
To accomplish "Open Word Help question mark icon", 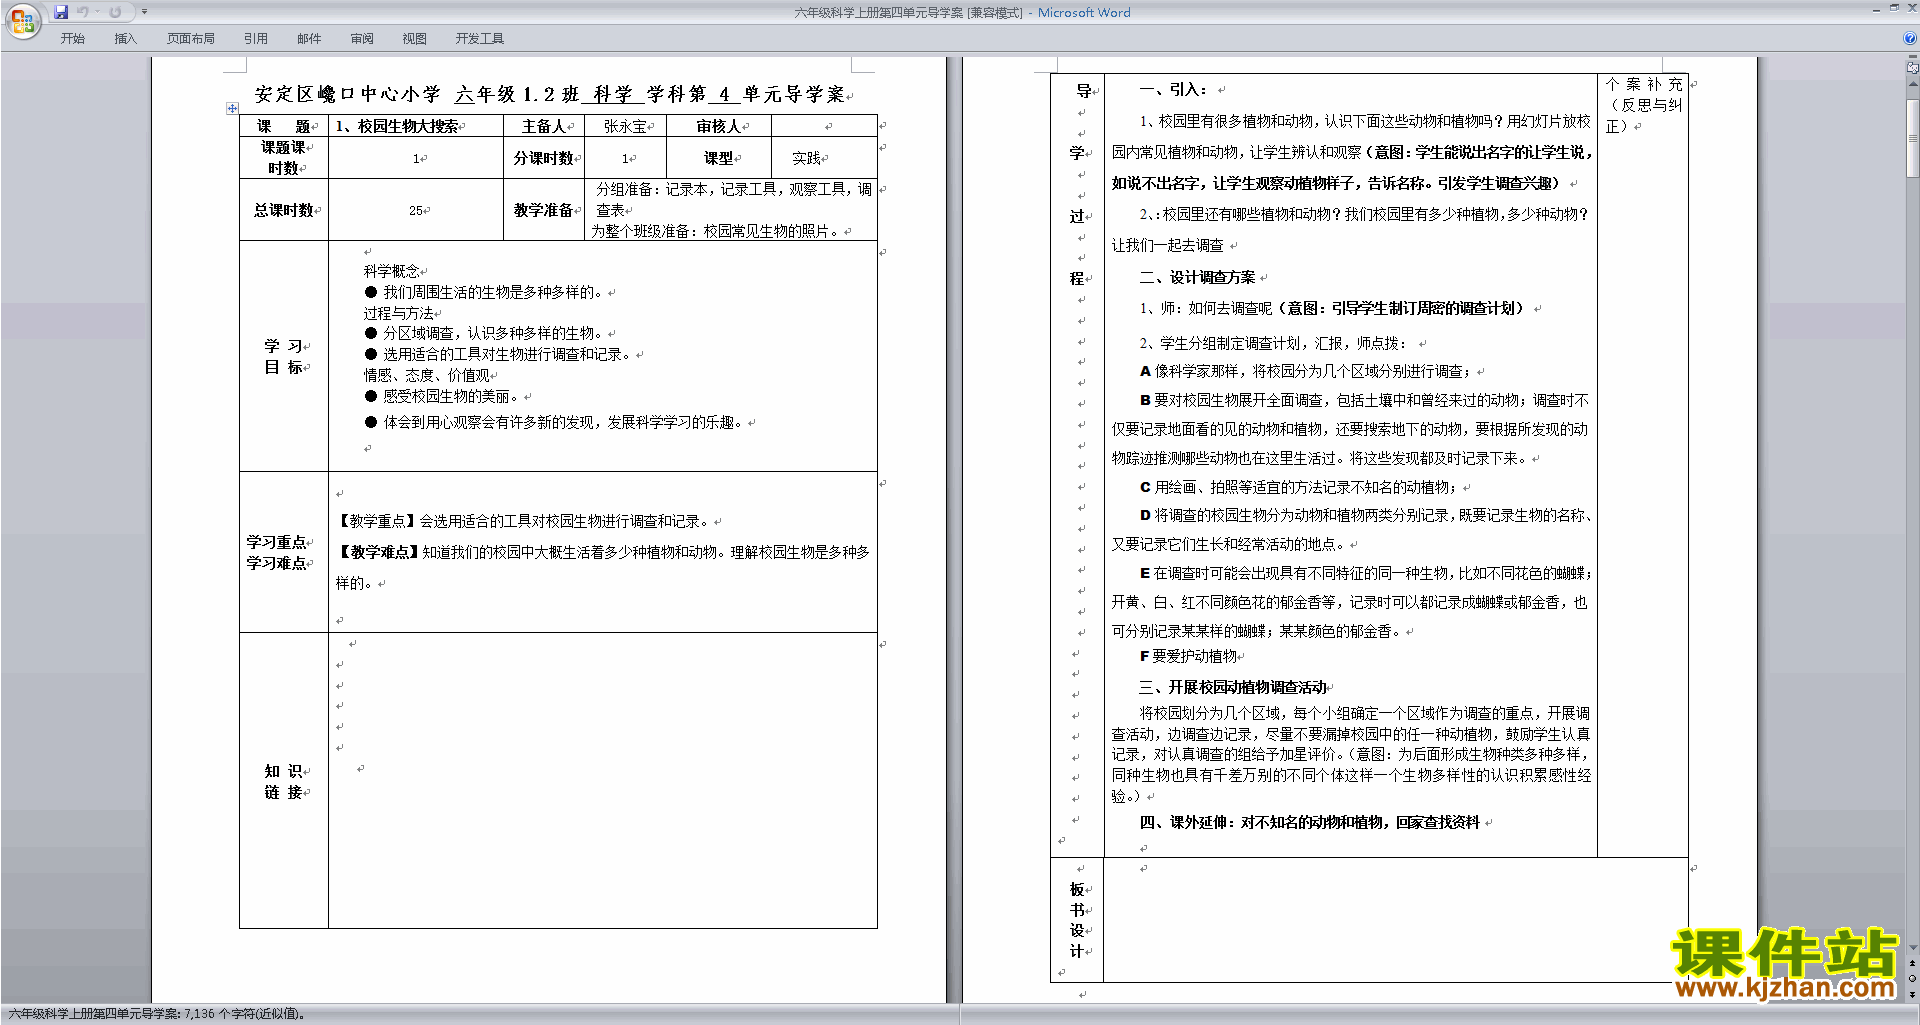I will coord(1910,38).
